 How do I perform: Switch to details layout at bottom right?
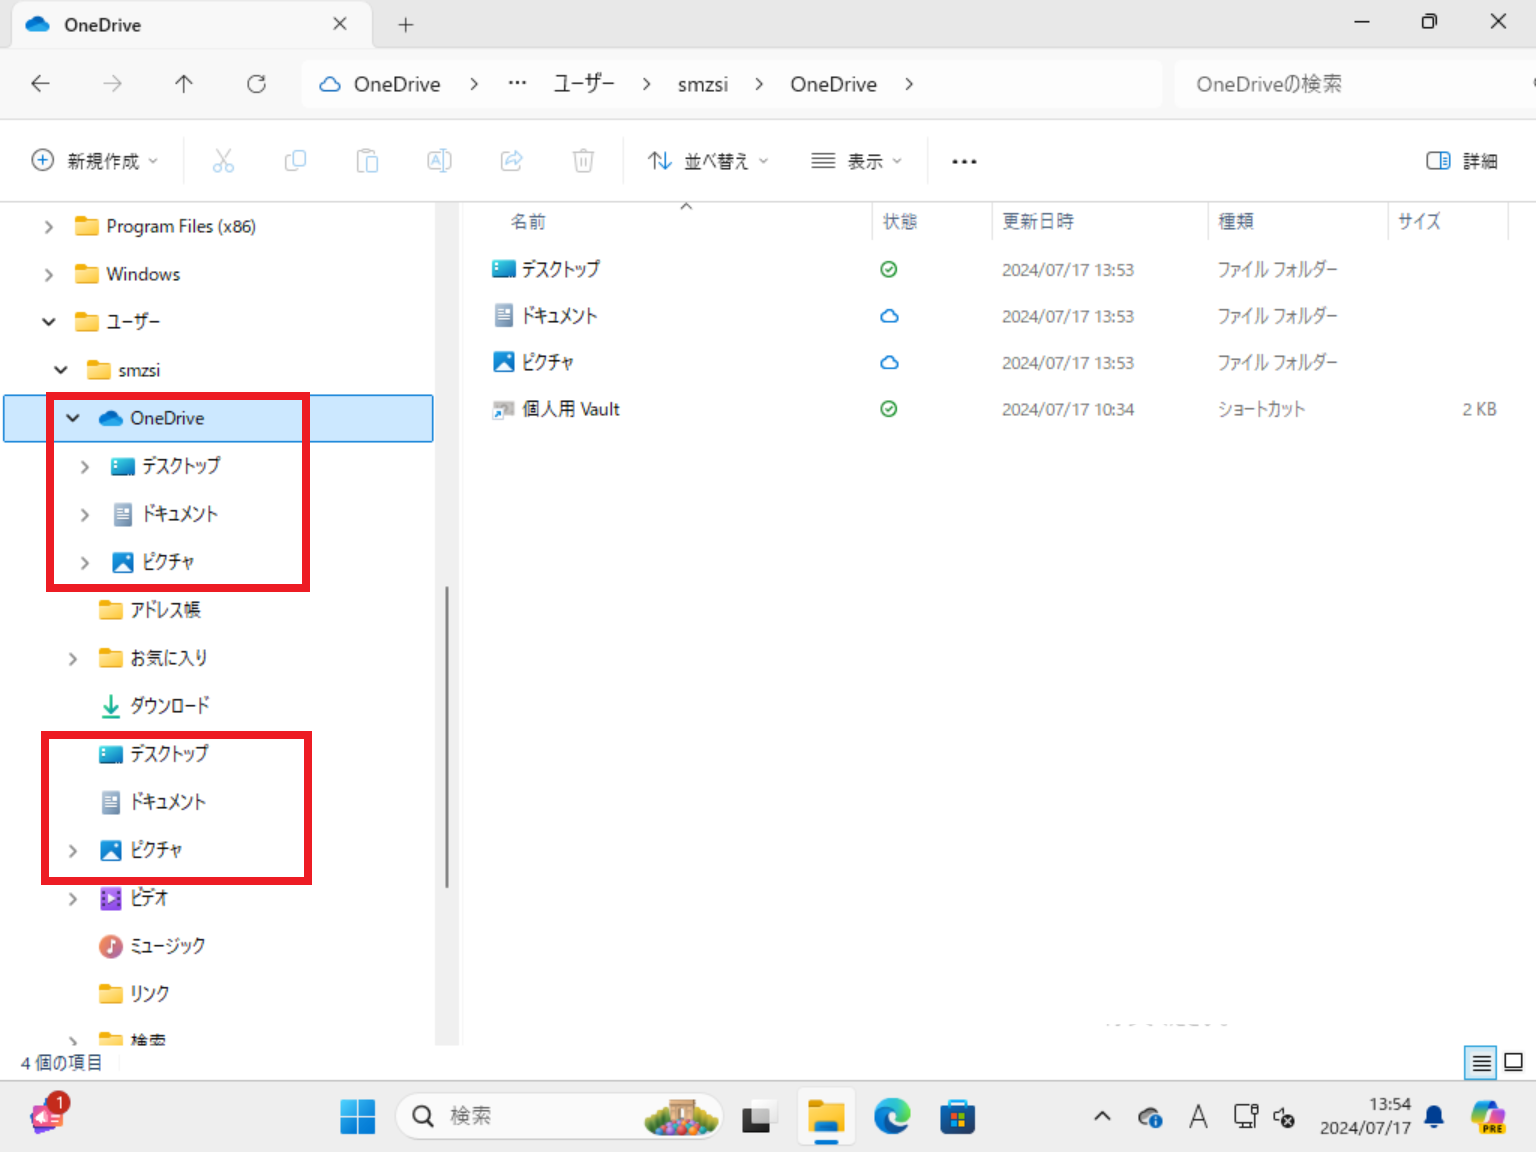[1479, 1063]
